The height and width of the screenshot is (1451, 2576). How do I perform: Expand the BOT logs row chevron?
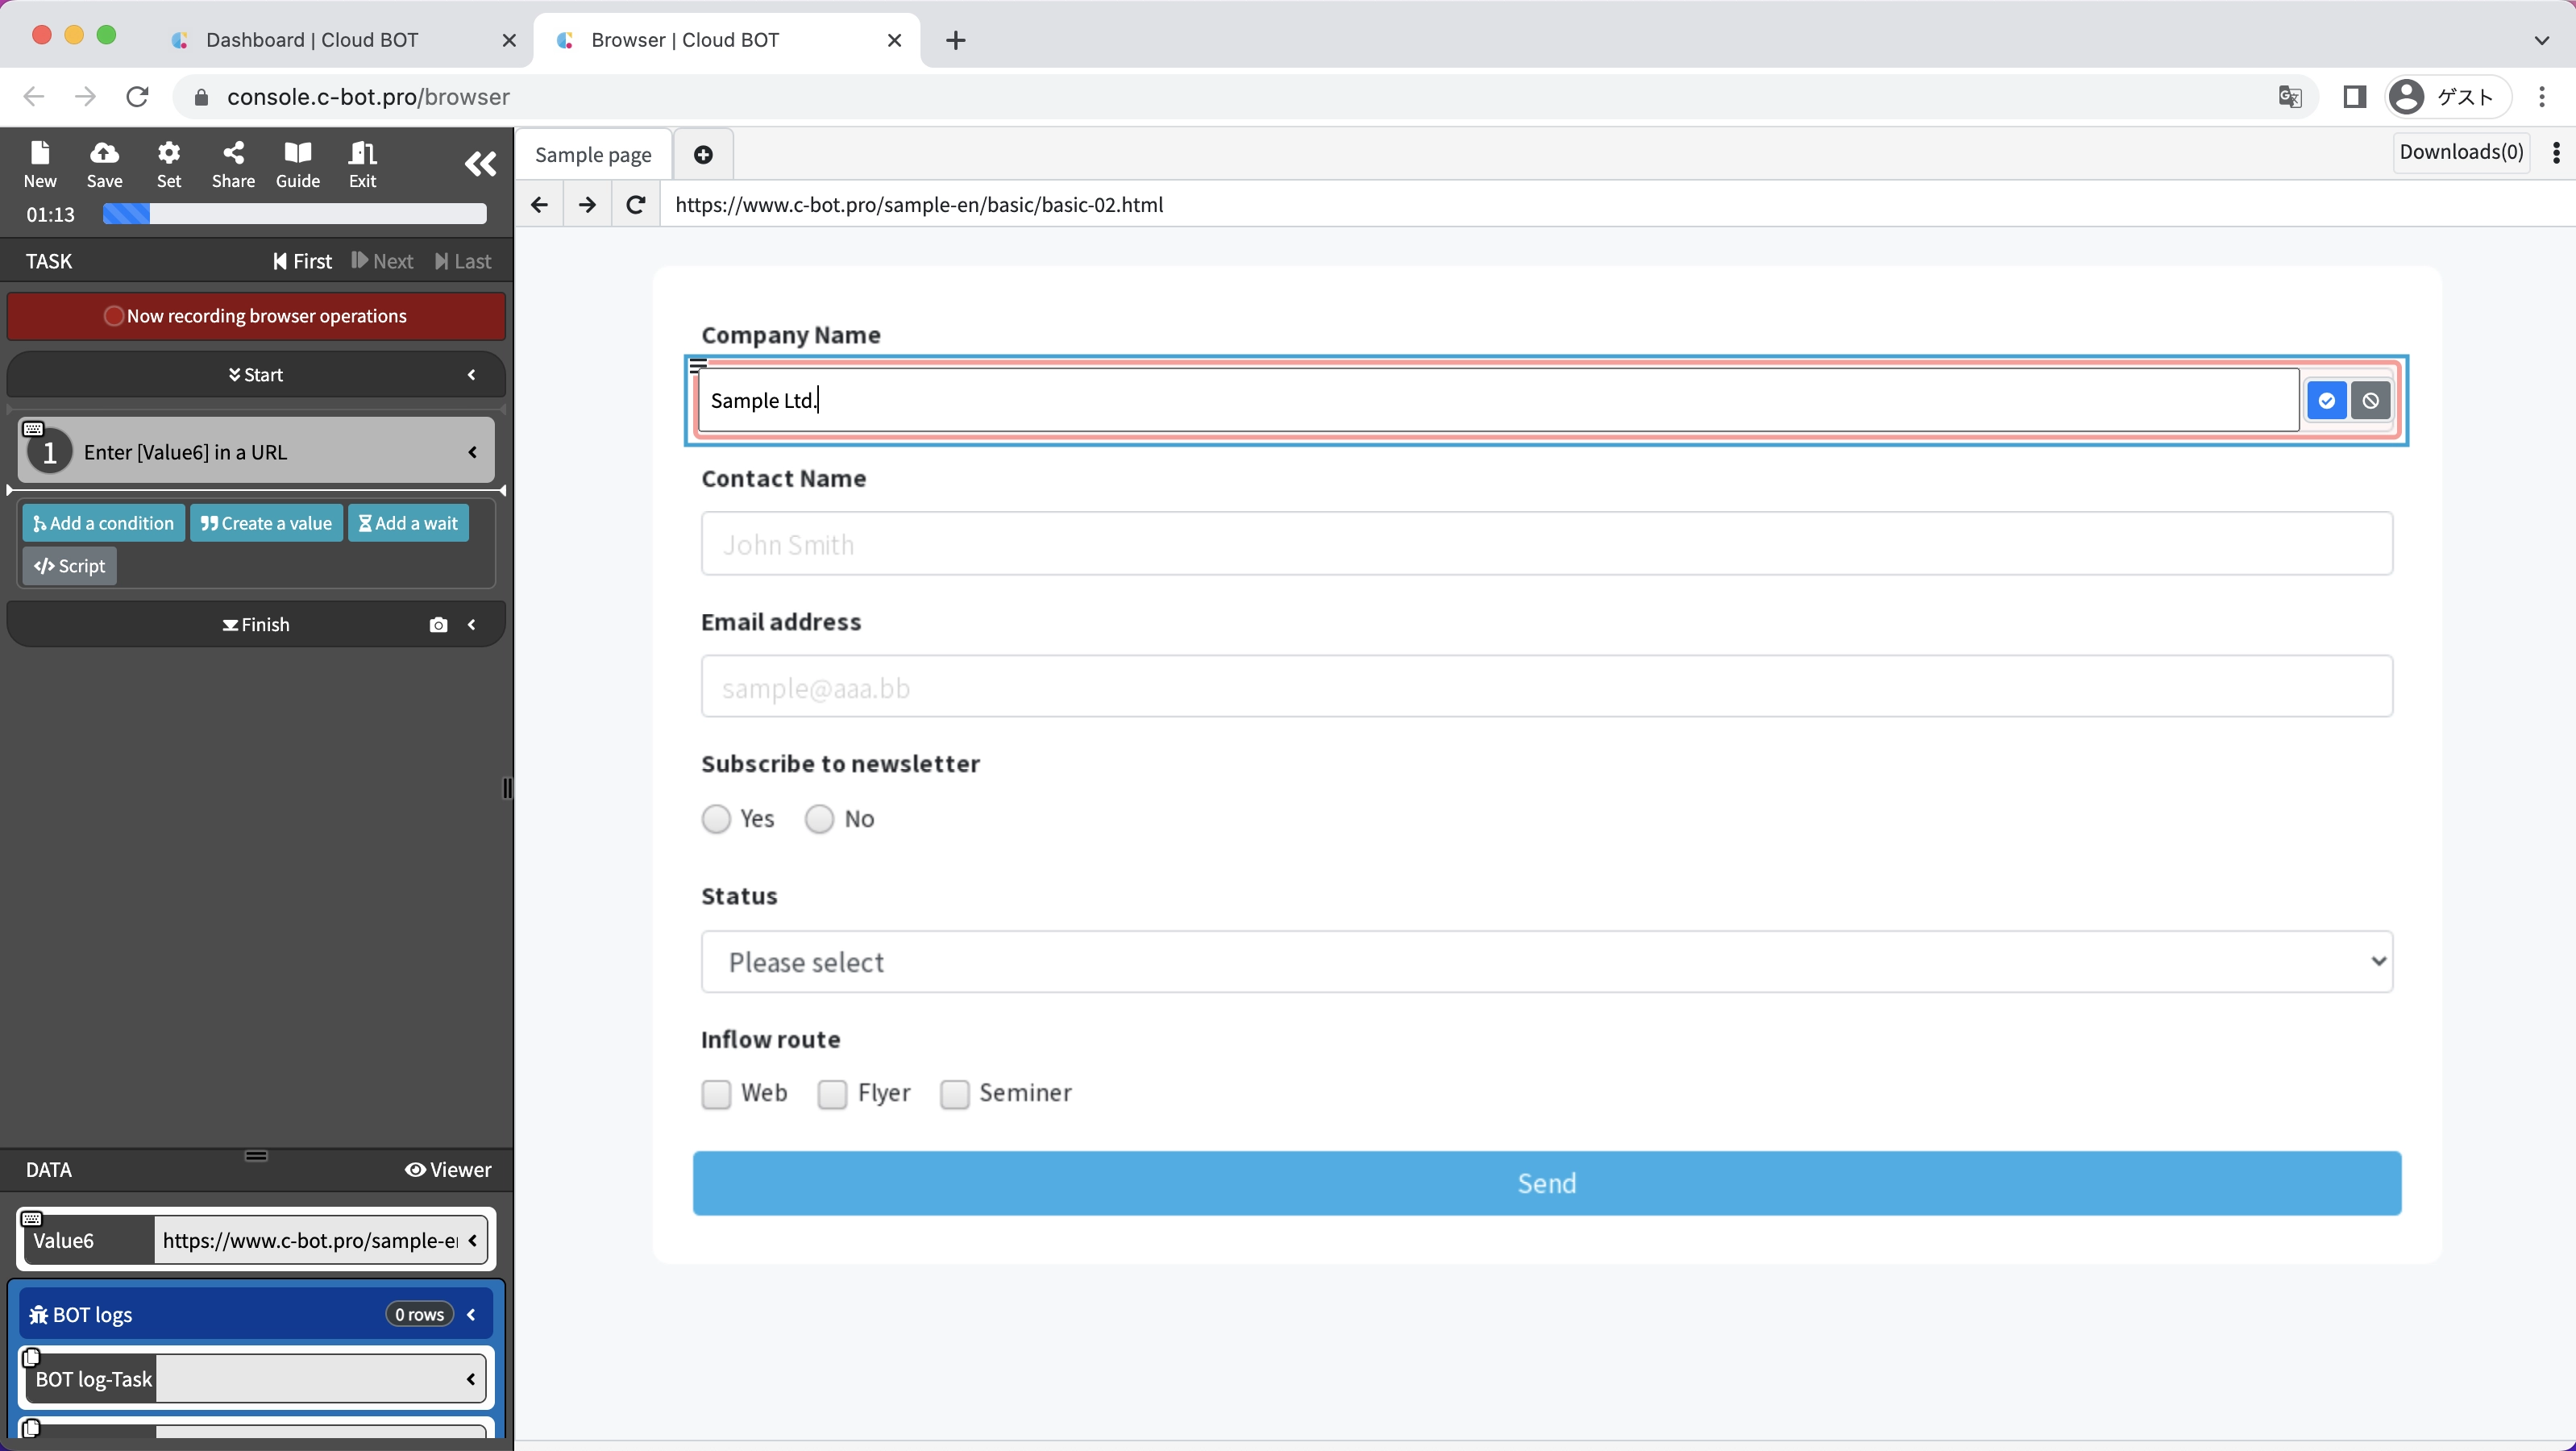(x=472, y=1315)
